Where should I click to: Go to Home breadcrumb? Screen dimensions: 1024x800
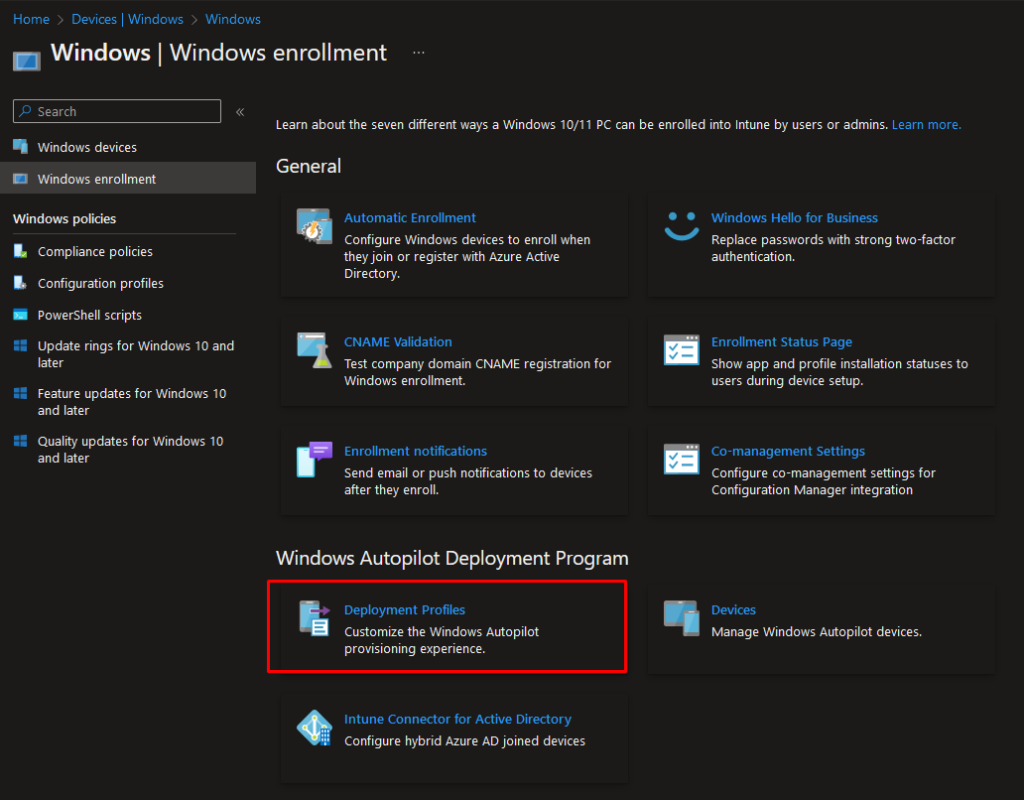pyautogui.click(x=31, y=19)
